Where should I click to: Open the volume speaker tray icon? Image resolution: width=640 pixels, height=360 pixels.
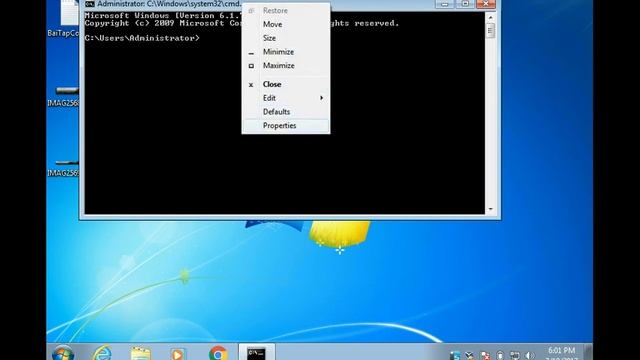tap(529, 356)
